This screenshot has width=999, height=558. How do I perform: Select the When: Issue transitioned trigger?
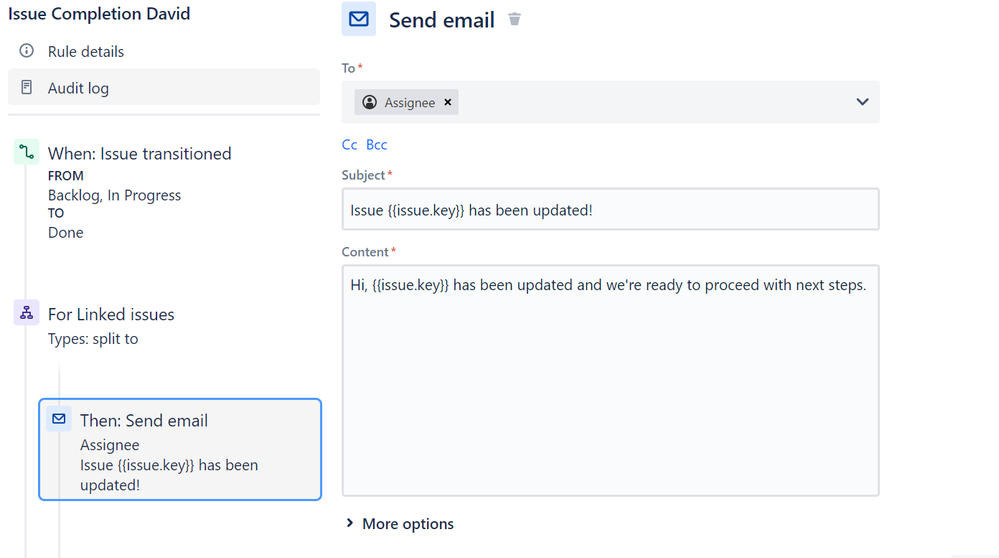(x=139, y=154)
